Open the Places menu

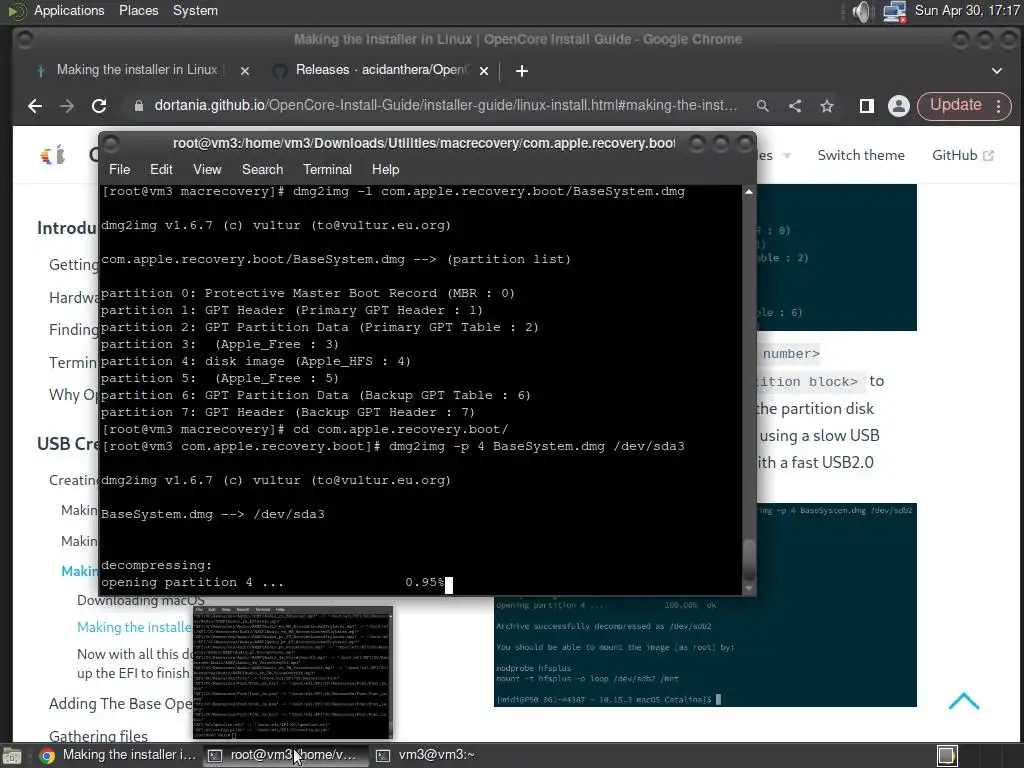click(138, 10)
